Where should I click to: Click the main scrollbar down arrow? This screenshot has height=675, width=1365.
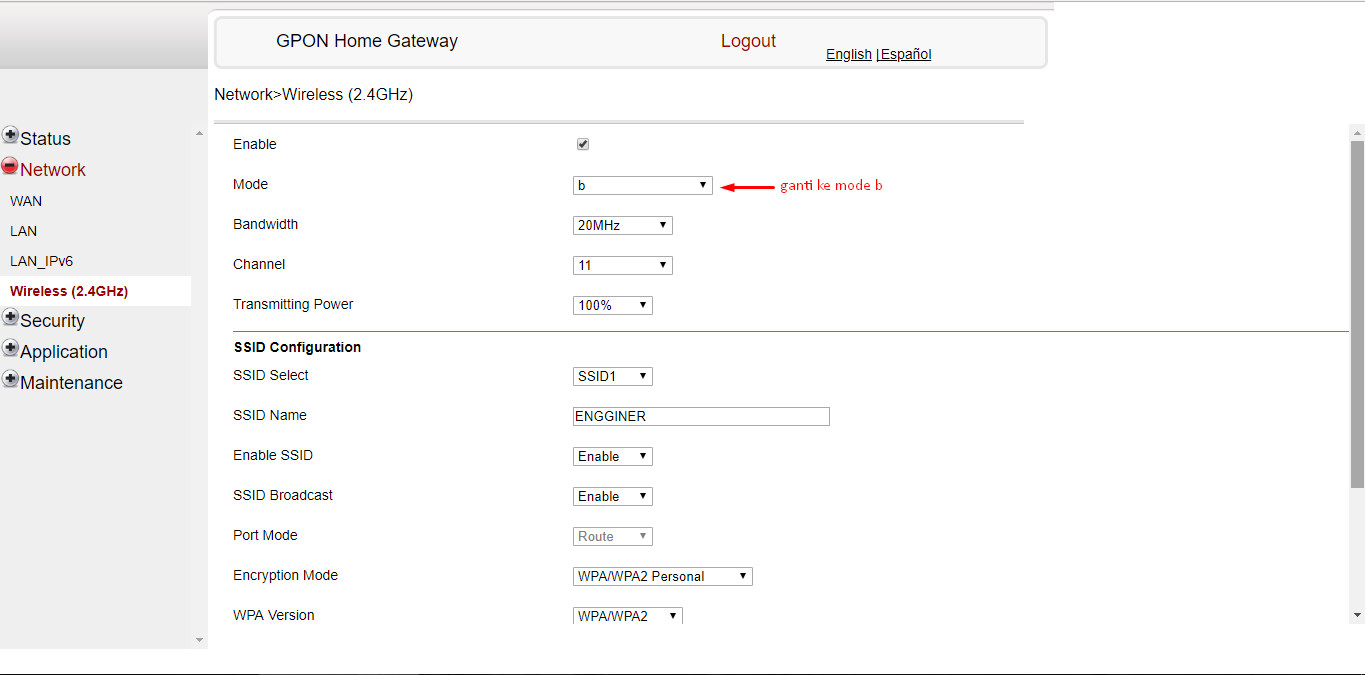tap(1357, 616)
